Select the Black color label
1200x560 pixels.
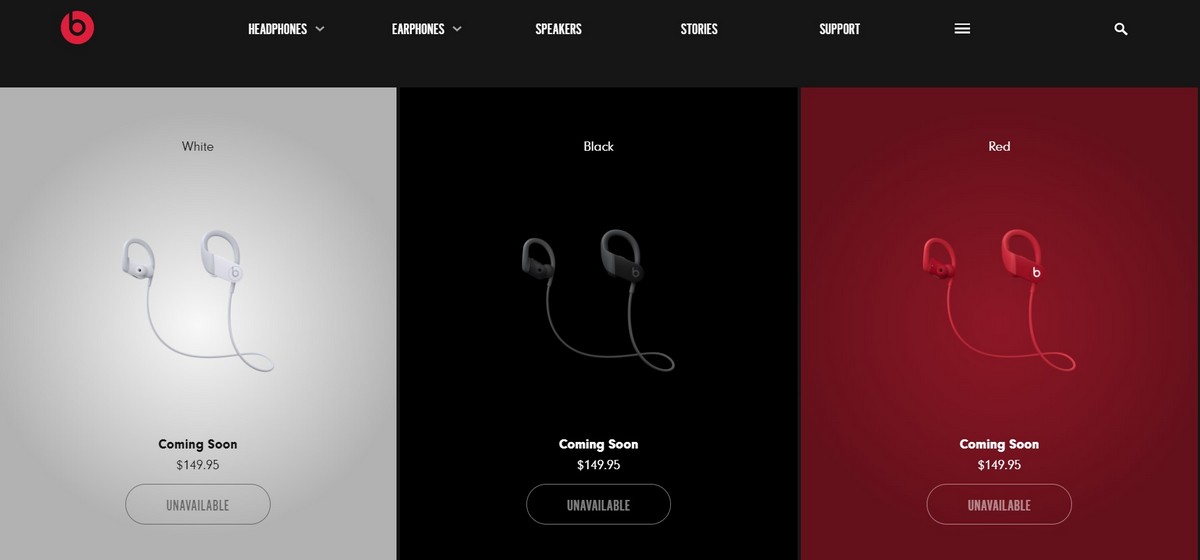598,147
